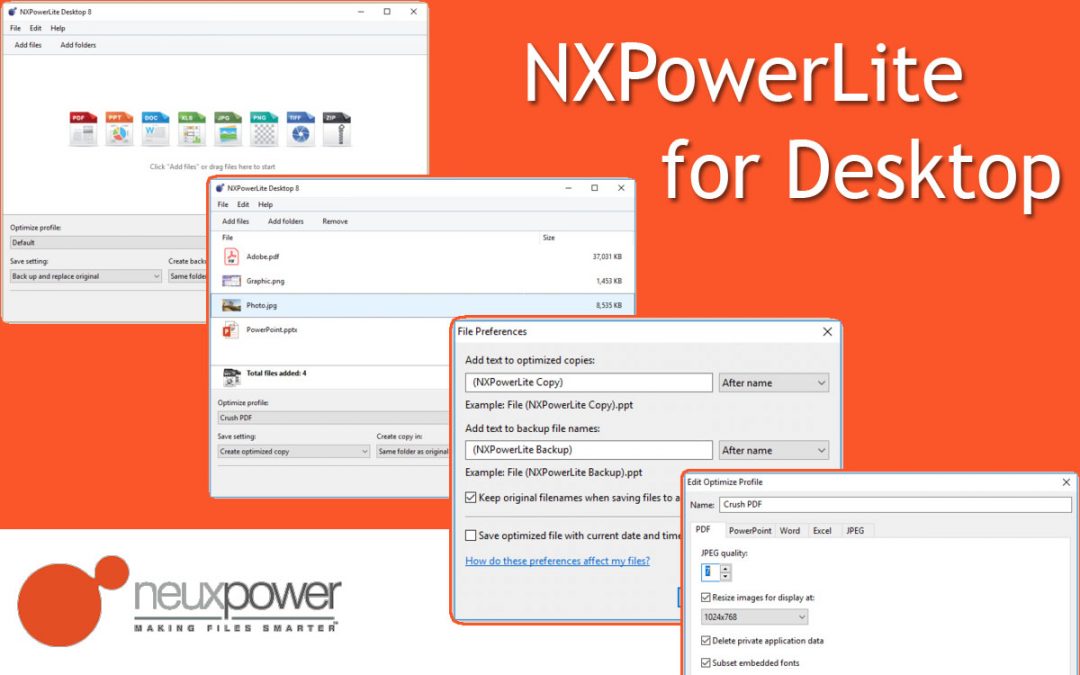Click the File column header
This screenshot has height=675, width=1080.
point(227,237)
